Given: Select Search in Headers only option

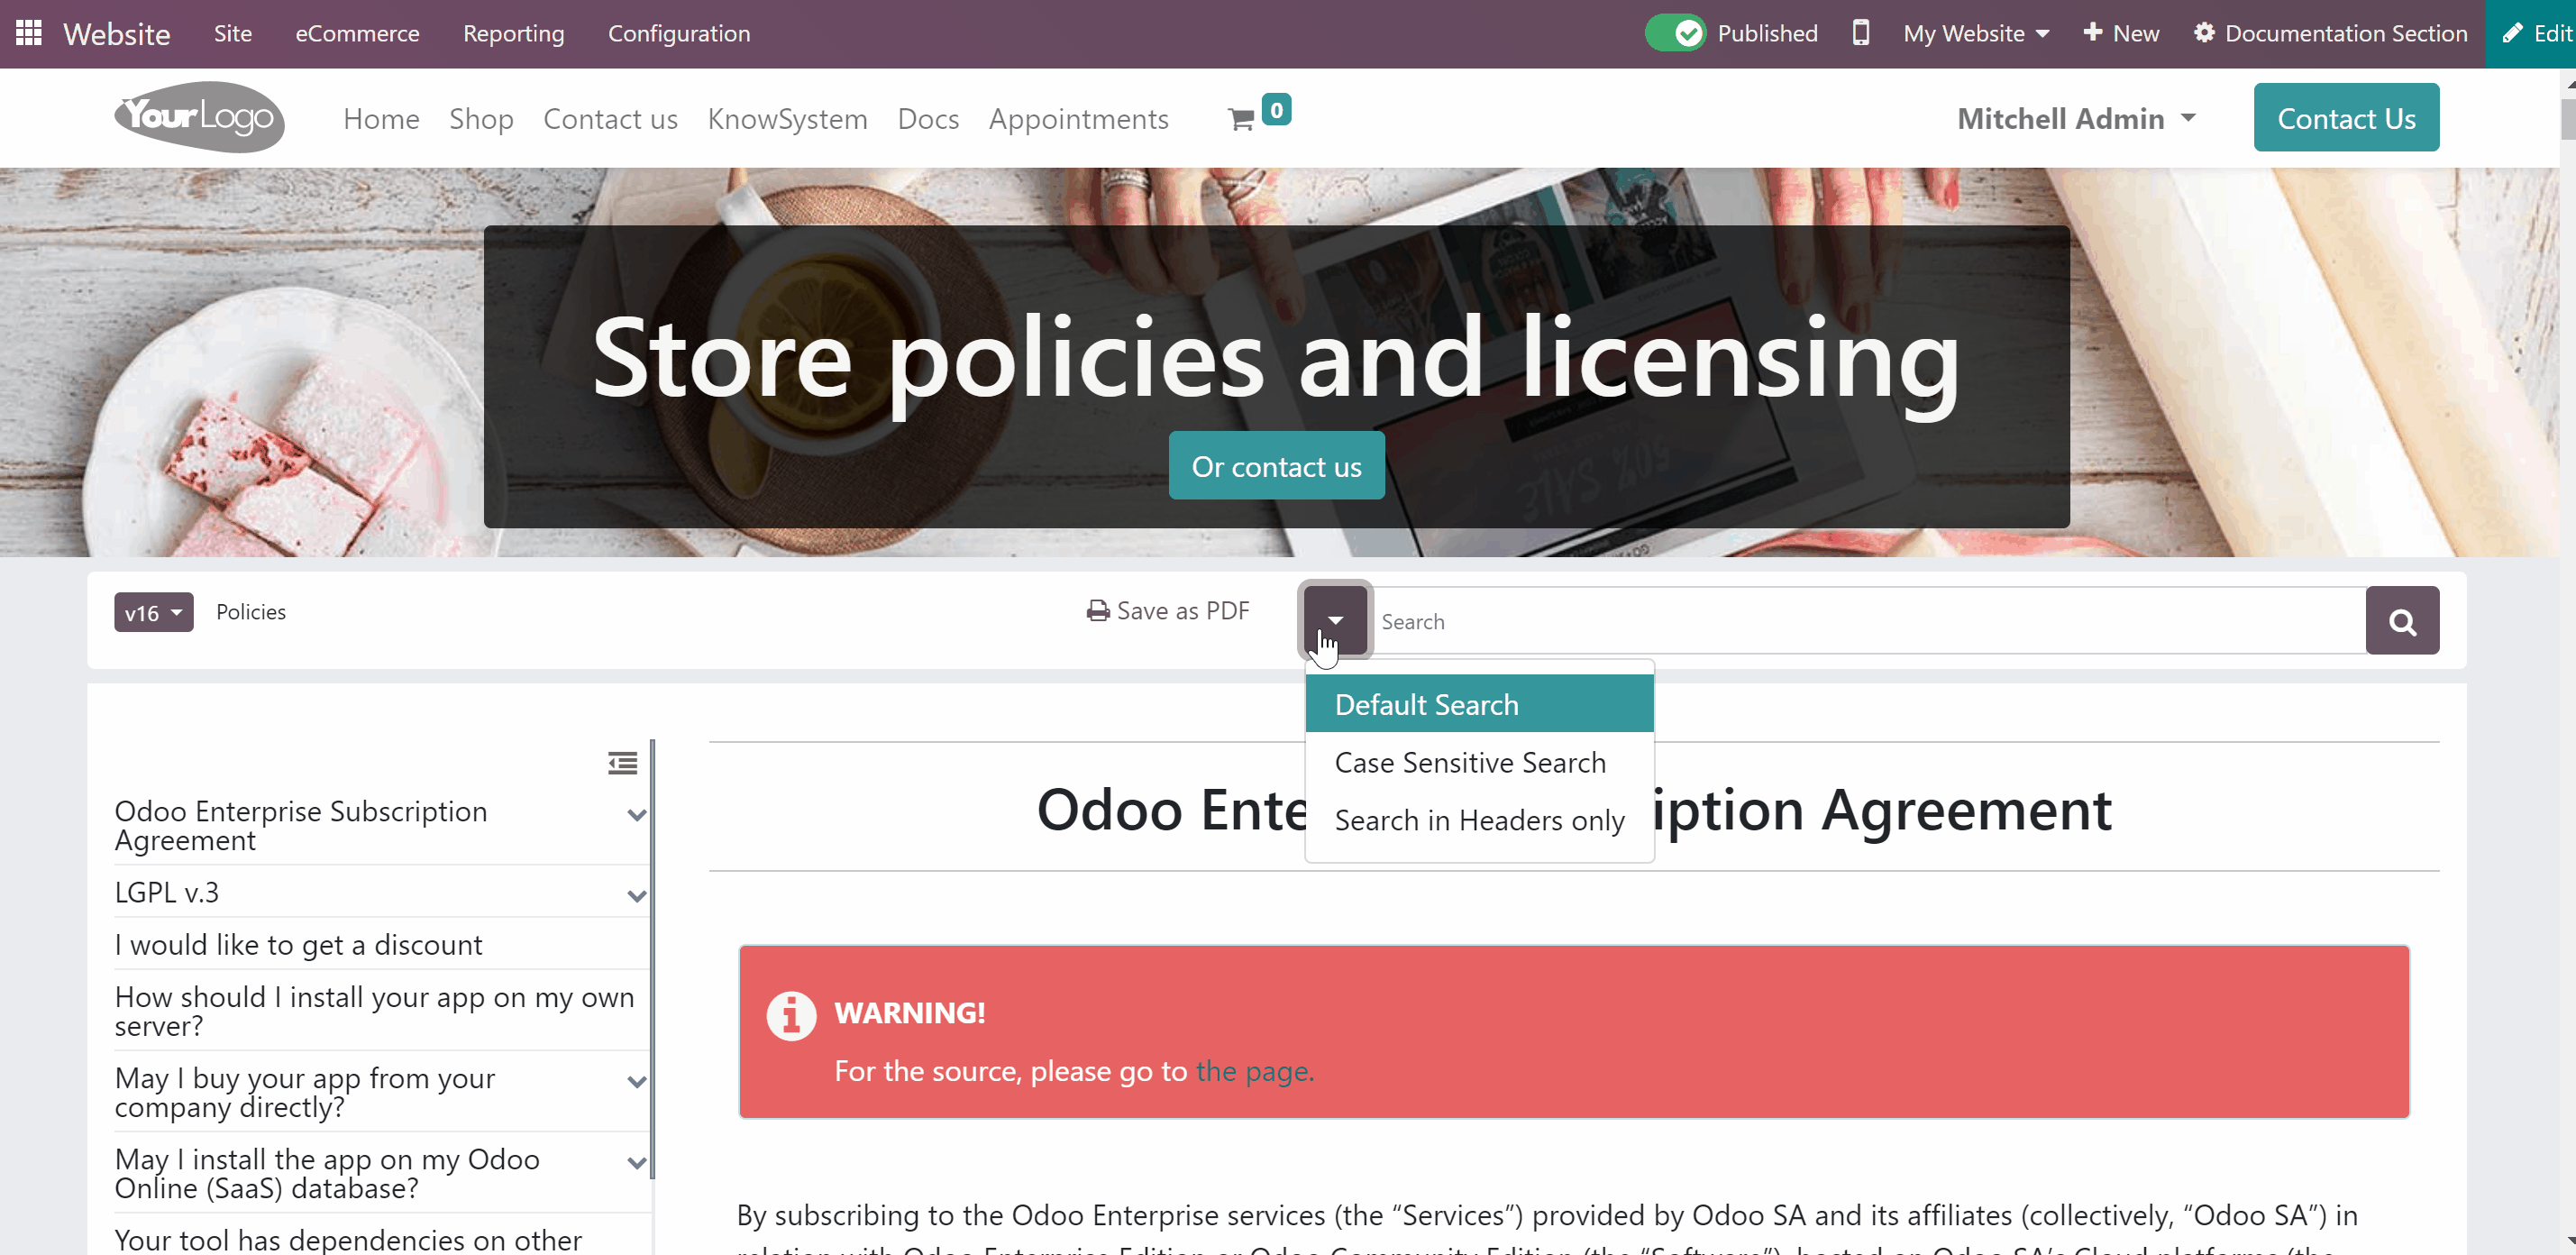Looking at the screenshot, I should [1479, 820].
